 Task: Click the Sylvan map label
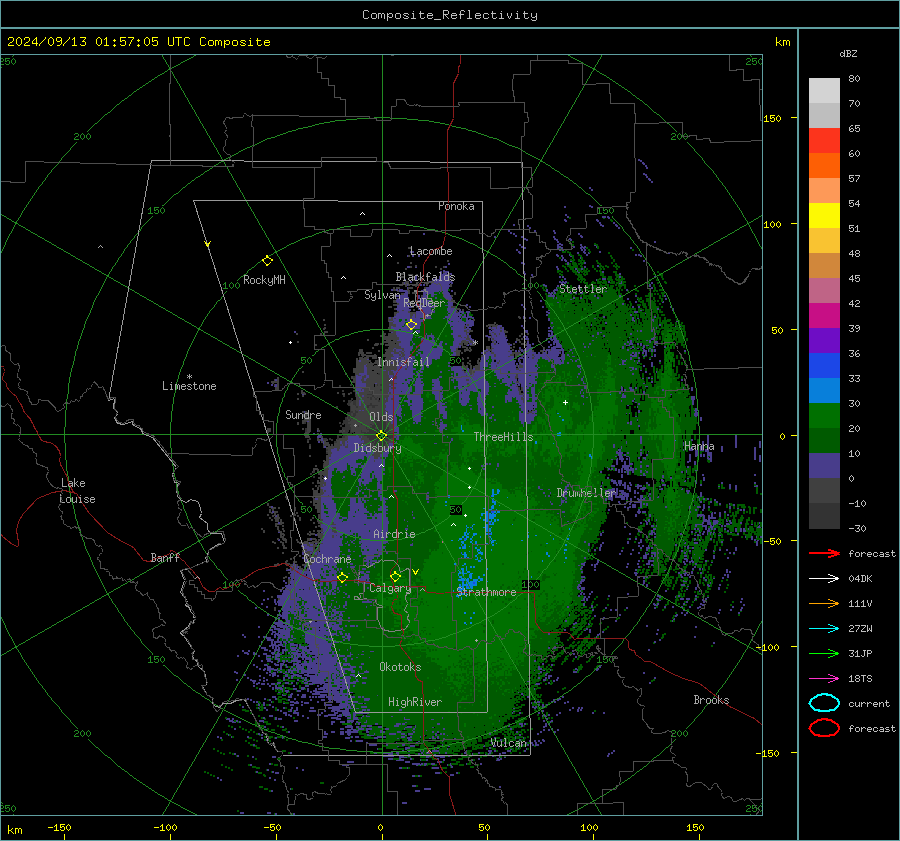click(x=382, y=295)
